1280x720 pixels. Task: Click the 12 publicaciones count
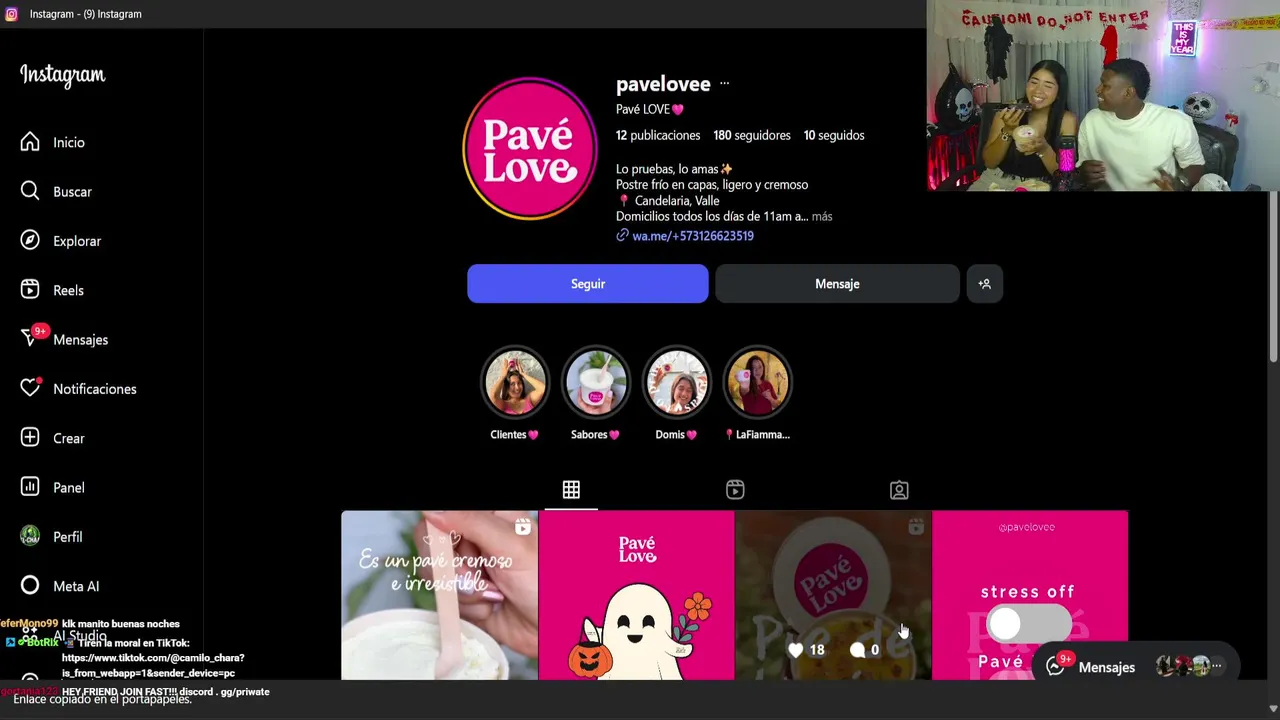click(x=658, y=135)
